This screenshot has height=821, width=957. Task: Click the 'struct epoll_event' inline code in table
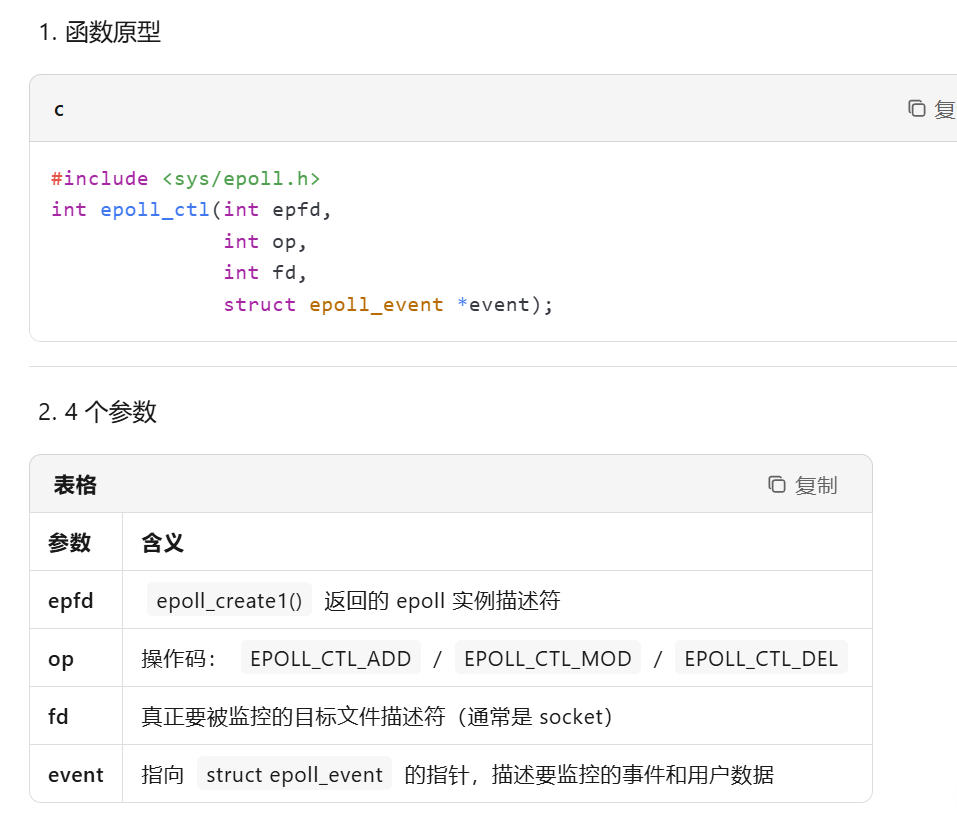(294, 775)
